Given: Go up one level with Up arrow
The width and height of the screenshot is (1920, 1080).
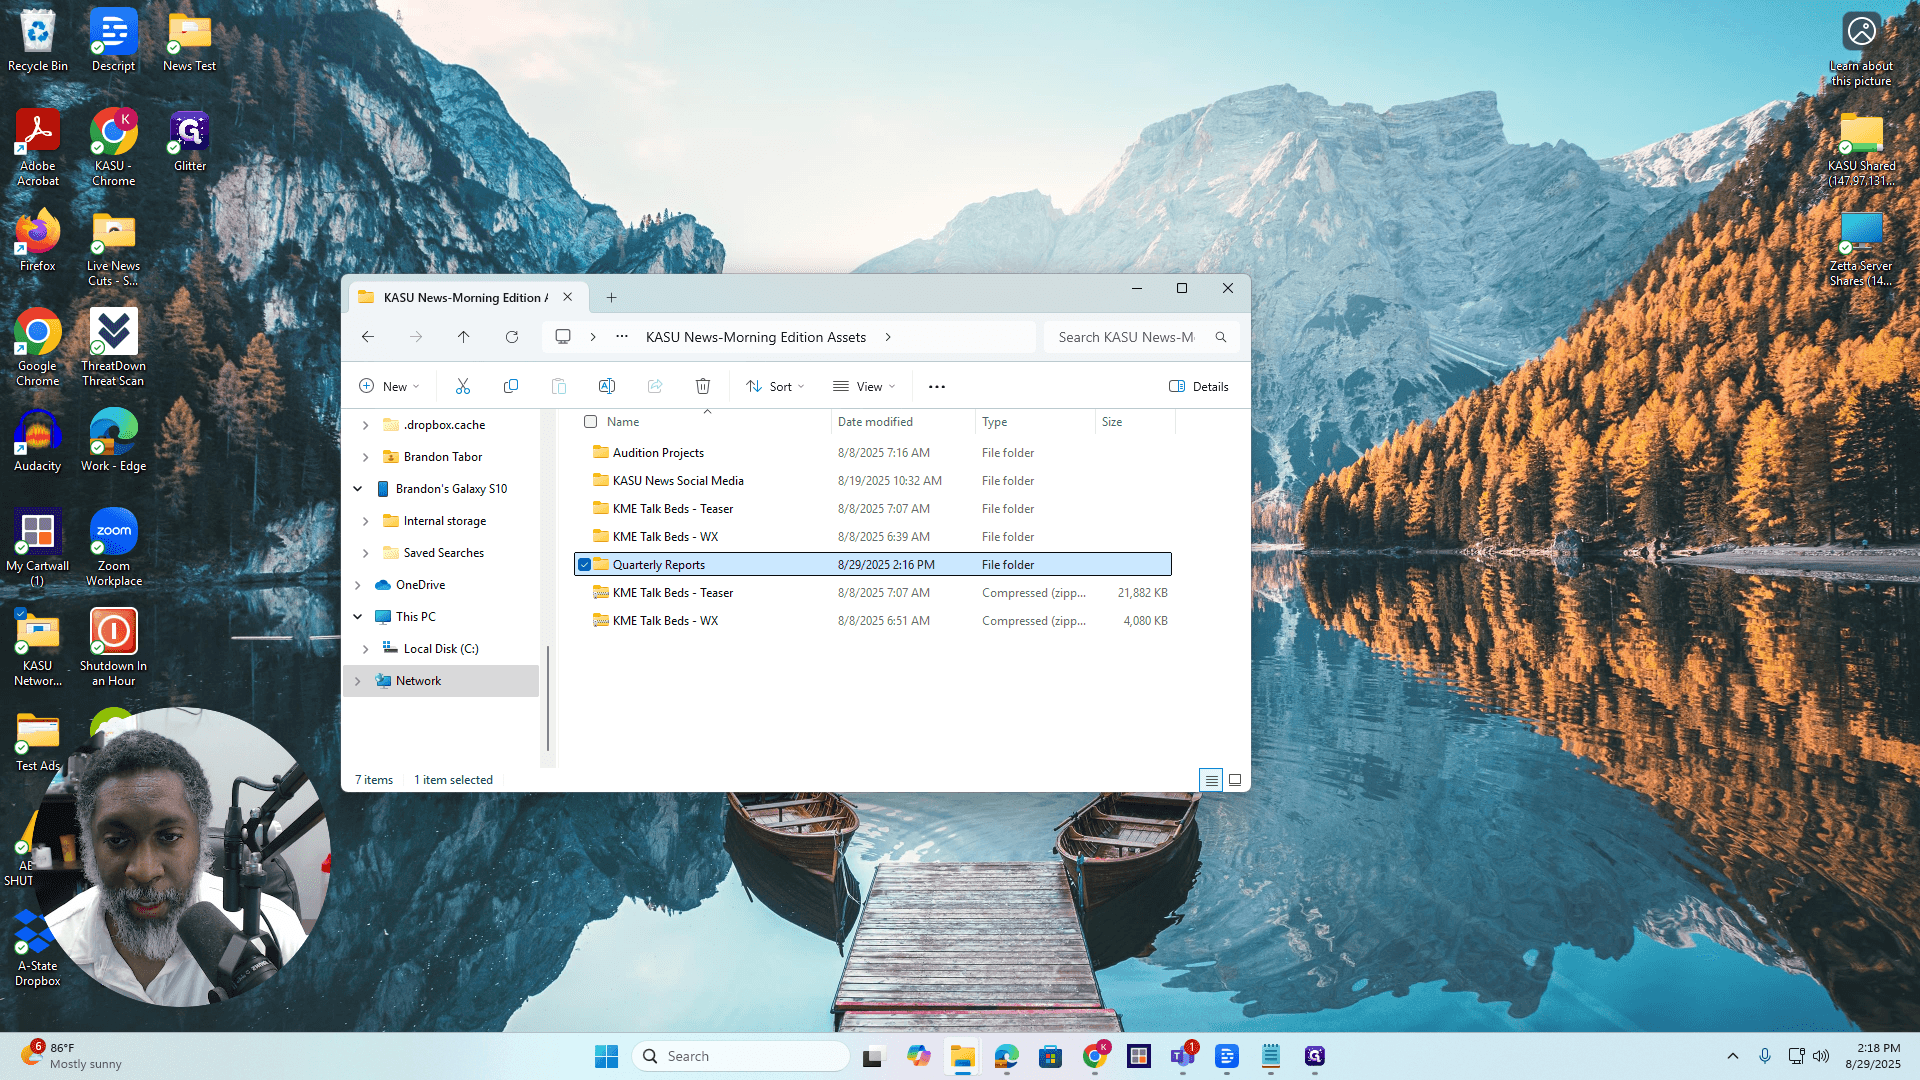Looking at the screenshot, I should pyautogui.click(x=464, y=337).
